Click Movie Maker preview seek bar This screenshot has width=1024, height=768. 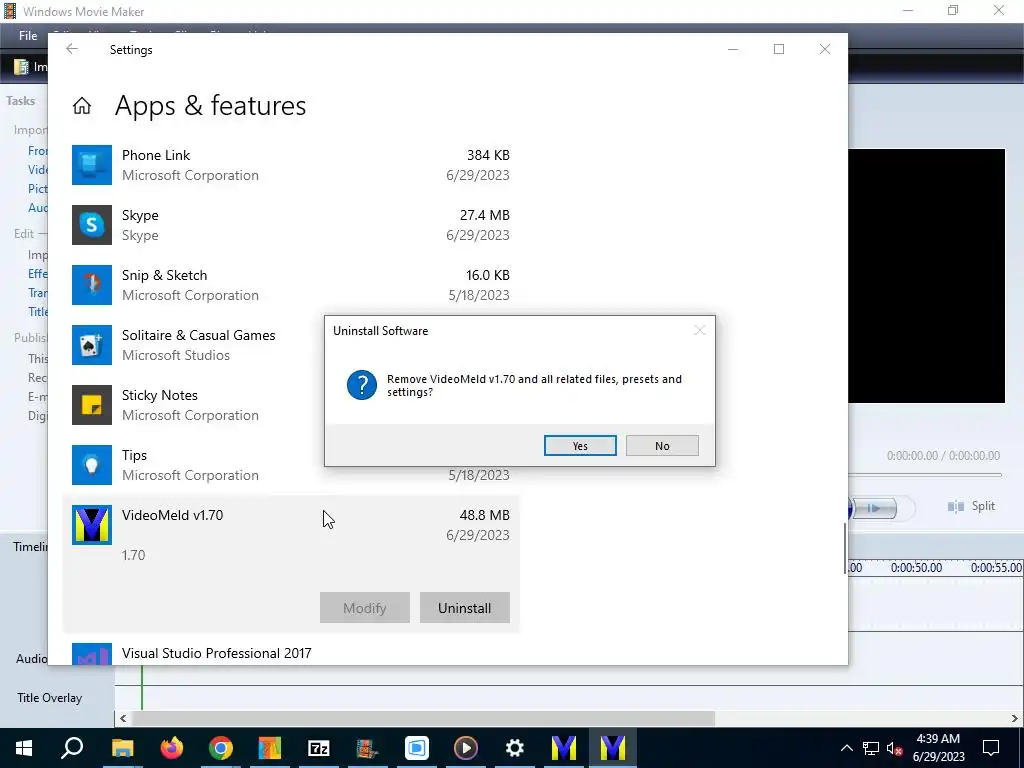coord(925,475)
